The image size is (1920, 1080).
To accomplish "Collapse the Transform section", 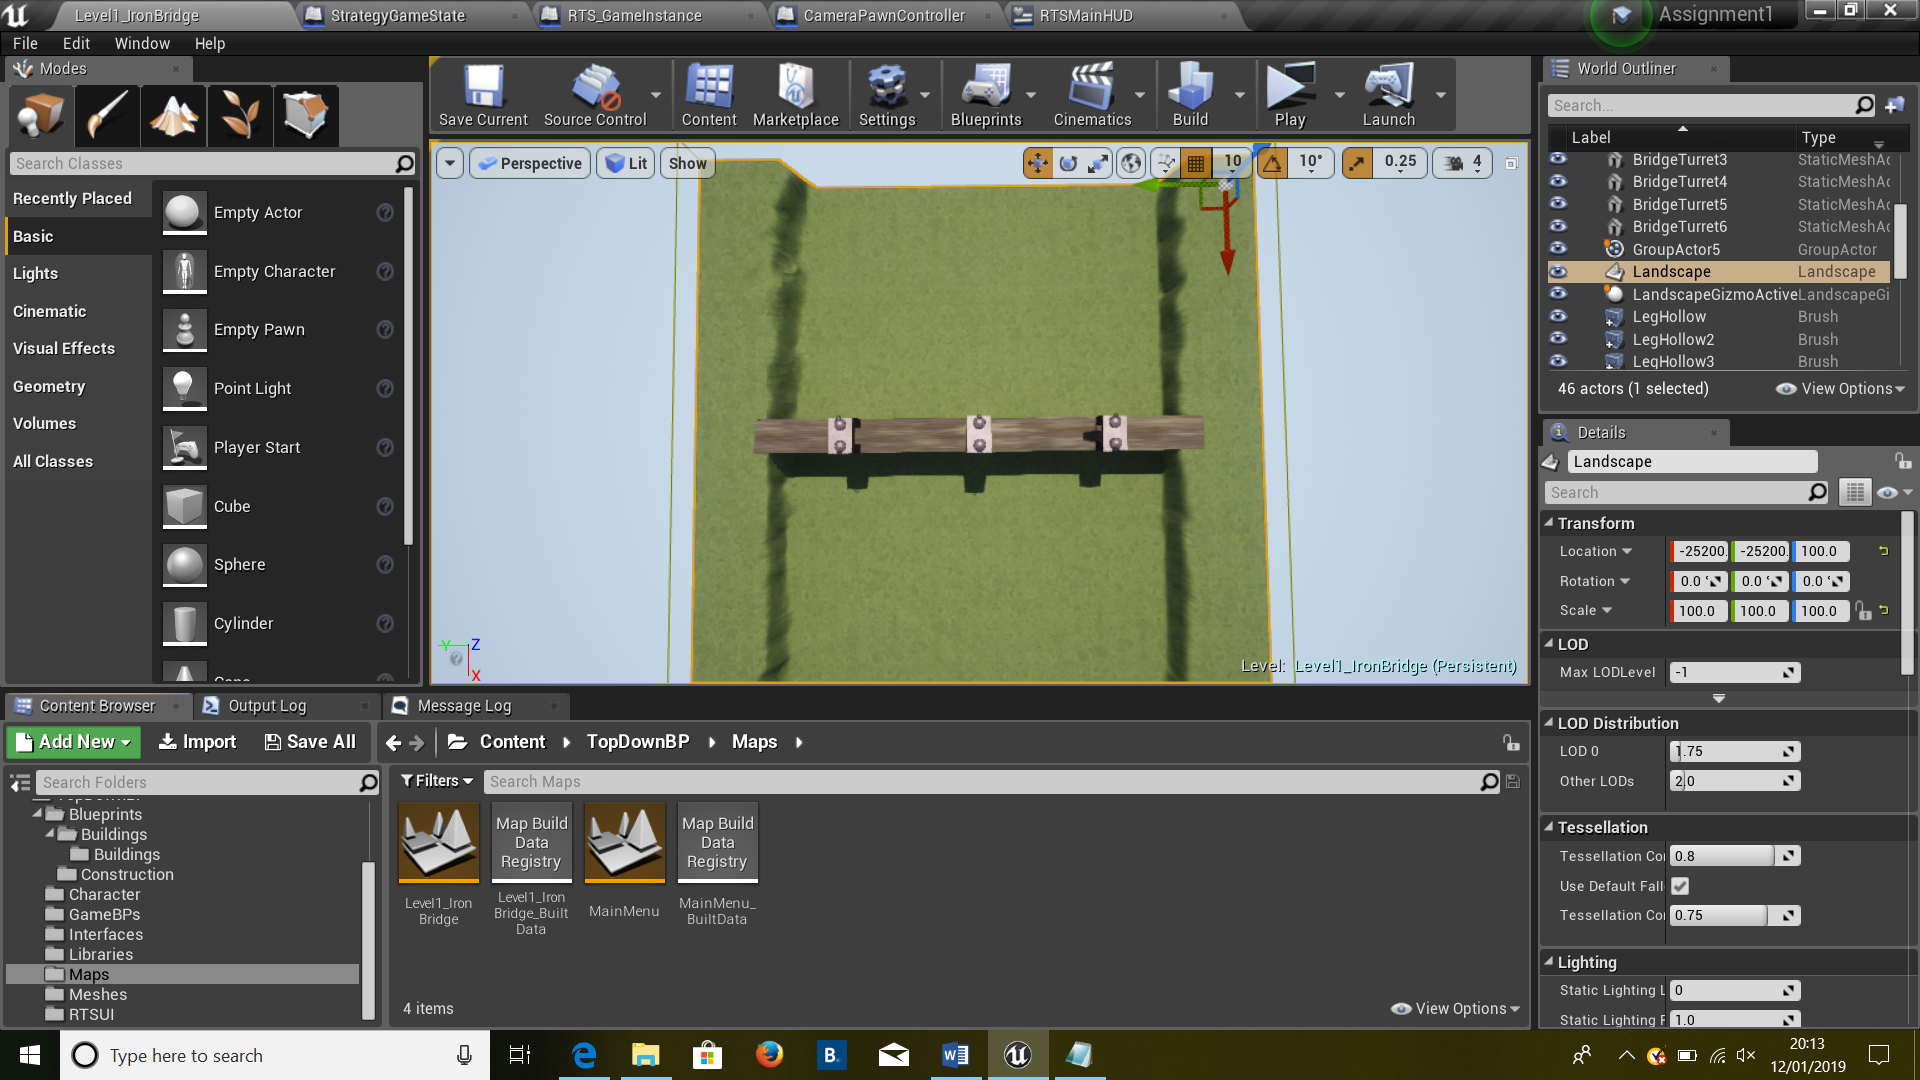I will pos(1548,522).
